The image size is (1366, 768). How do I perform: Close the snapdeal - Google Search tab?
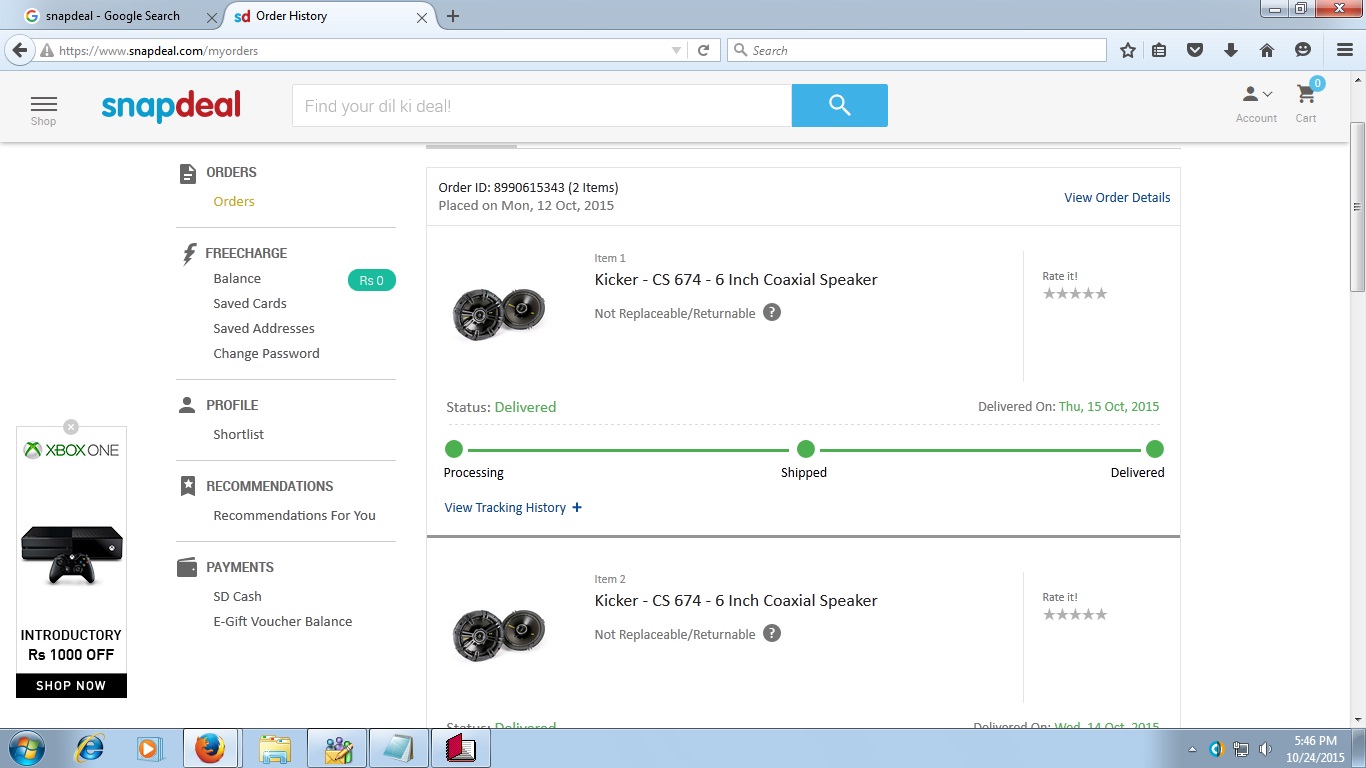tap(212, 17)
